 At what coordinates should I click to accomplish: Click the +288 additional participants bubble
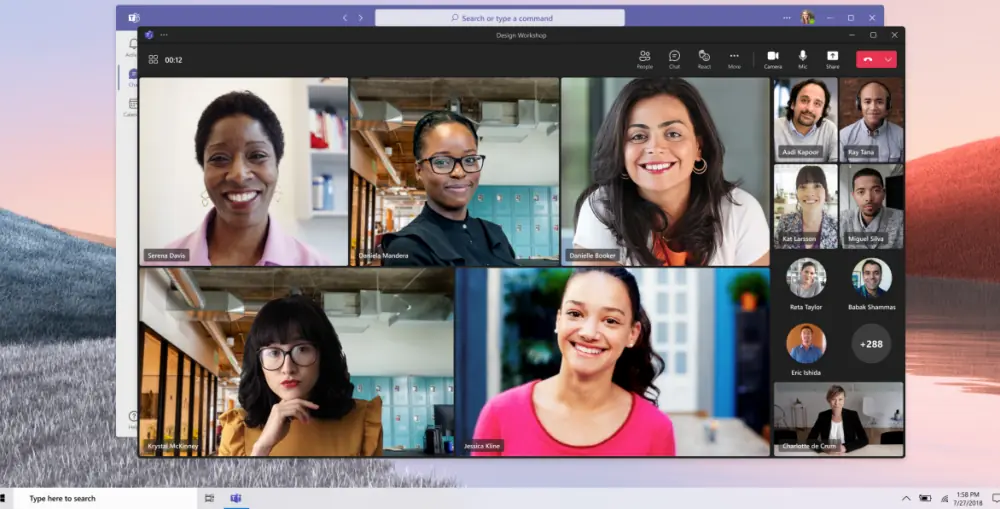click(x=871, y=343)
